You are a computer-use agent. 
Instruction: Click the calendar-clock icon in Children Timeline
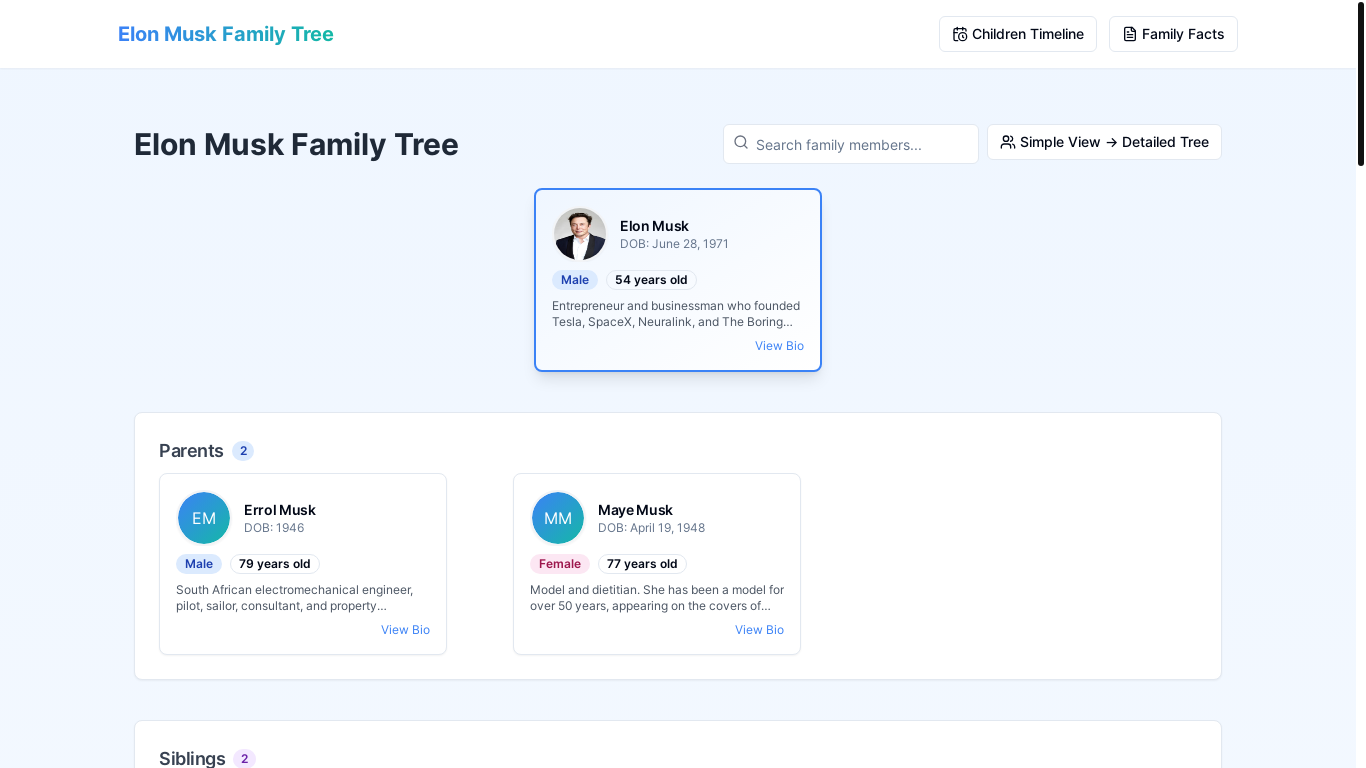pyautogui.click(x=960, y=34)
